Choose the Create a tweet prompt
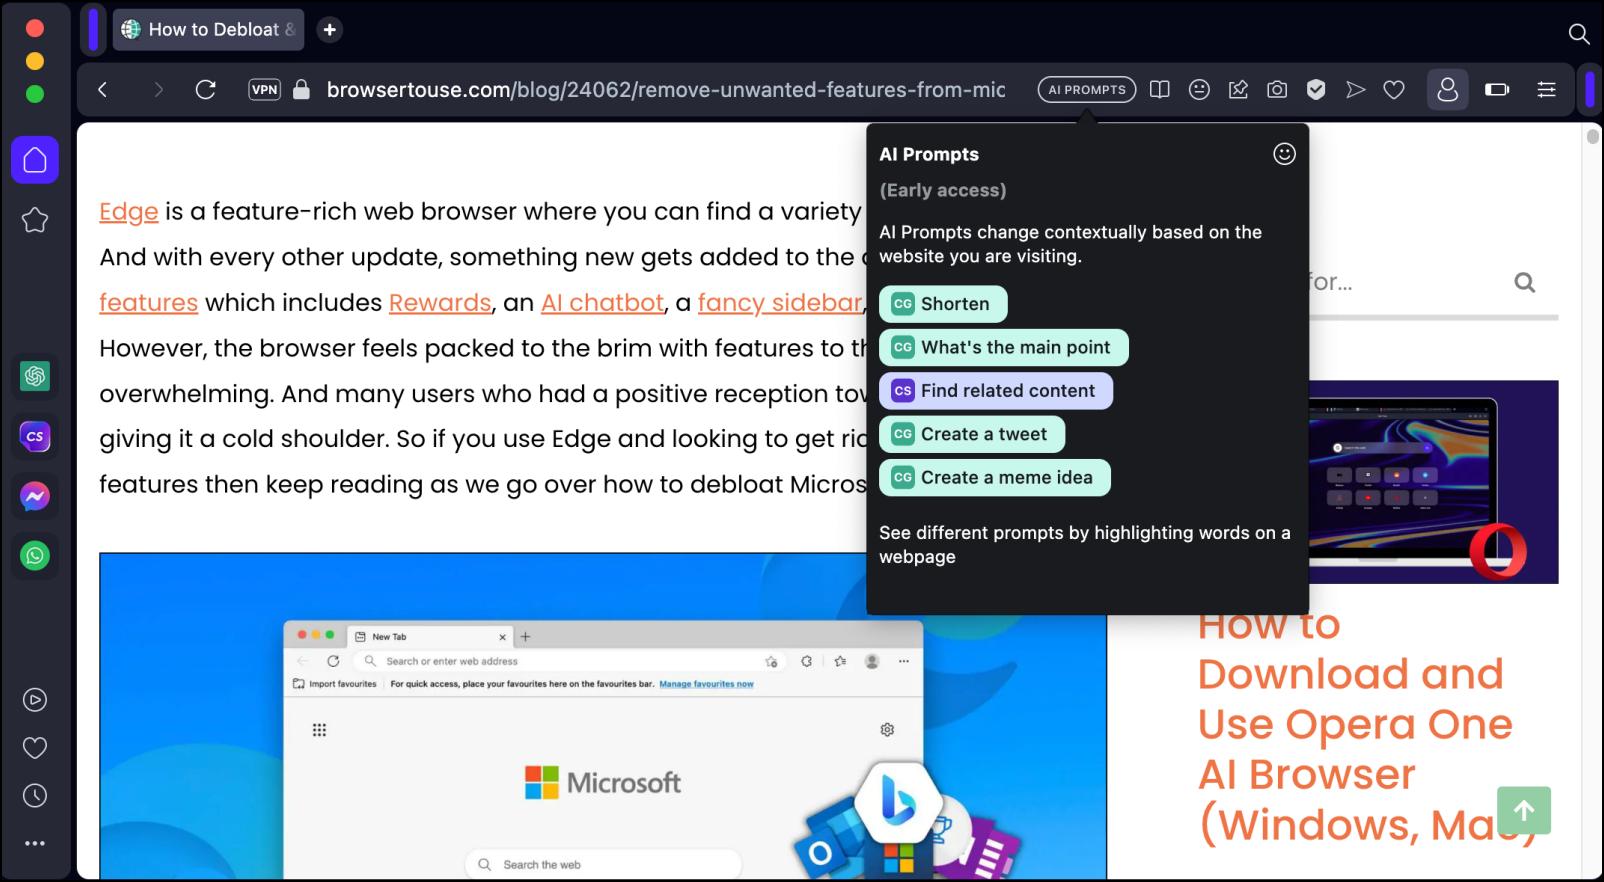The image size is (1604, 882). [972, 434]
